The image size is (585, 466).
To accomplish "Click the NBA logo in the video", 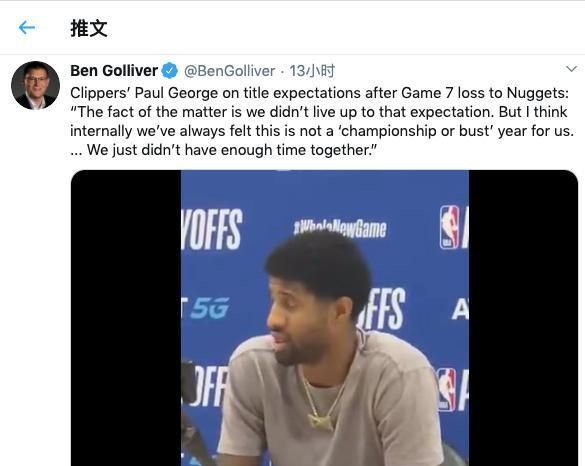I will coord(449,227).
